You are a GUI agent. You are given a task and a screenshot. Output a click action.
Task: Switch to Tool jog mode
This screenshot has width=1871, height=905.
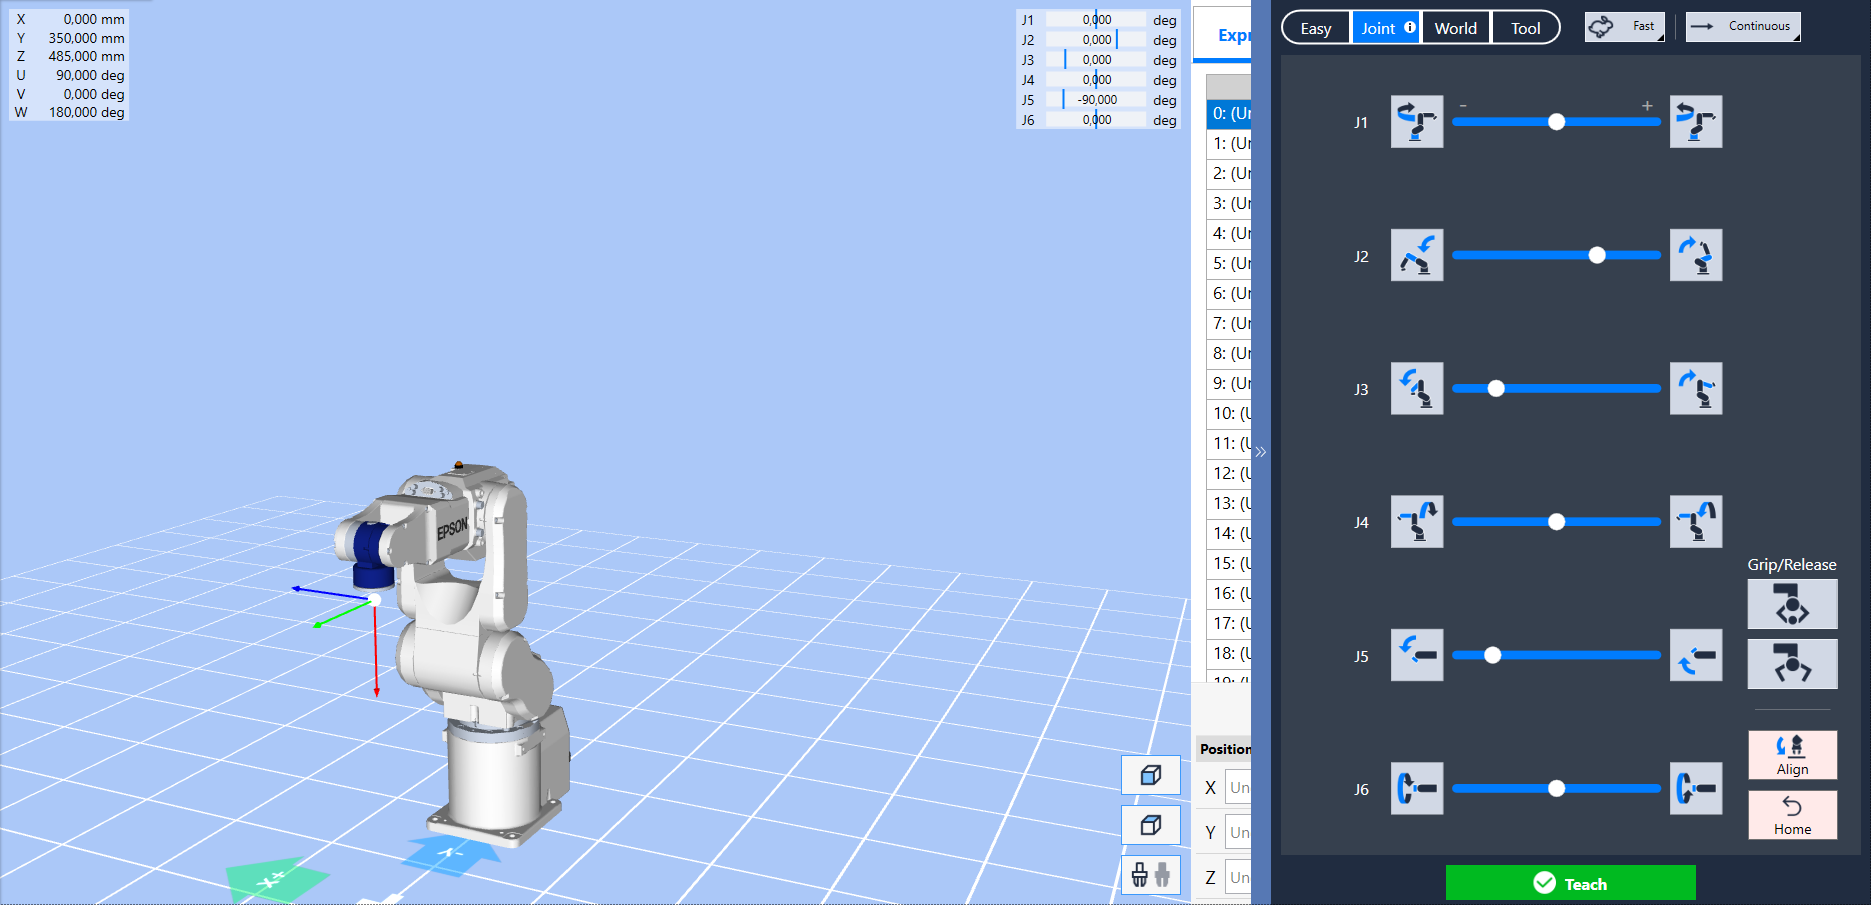click(1526, 28)
